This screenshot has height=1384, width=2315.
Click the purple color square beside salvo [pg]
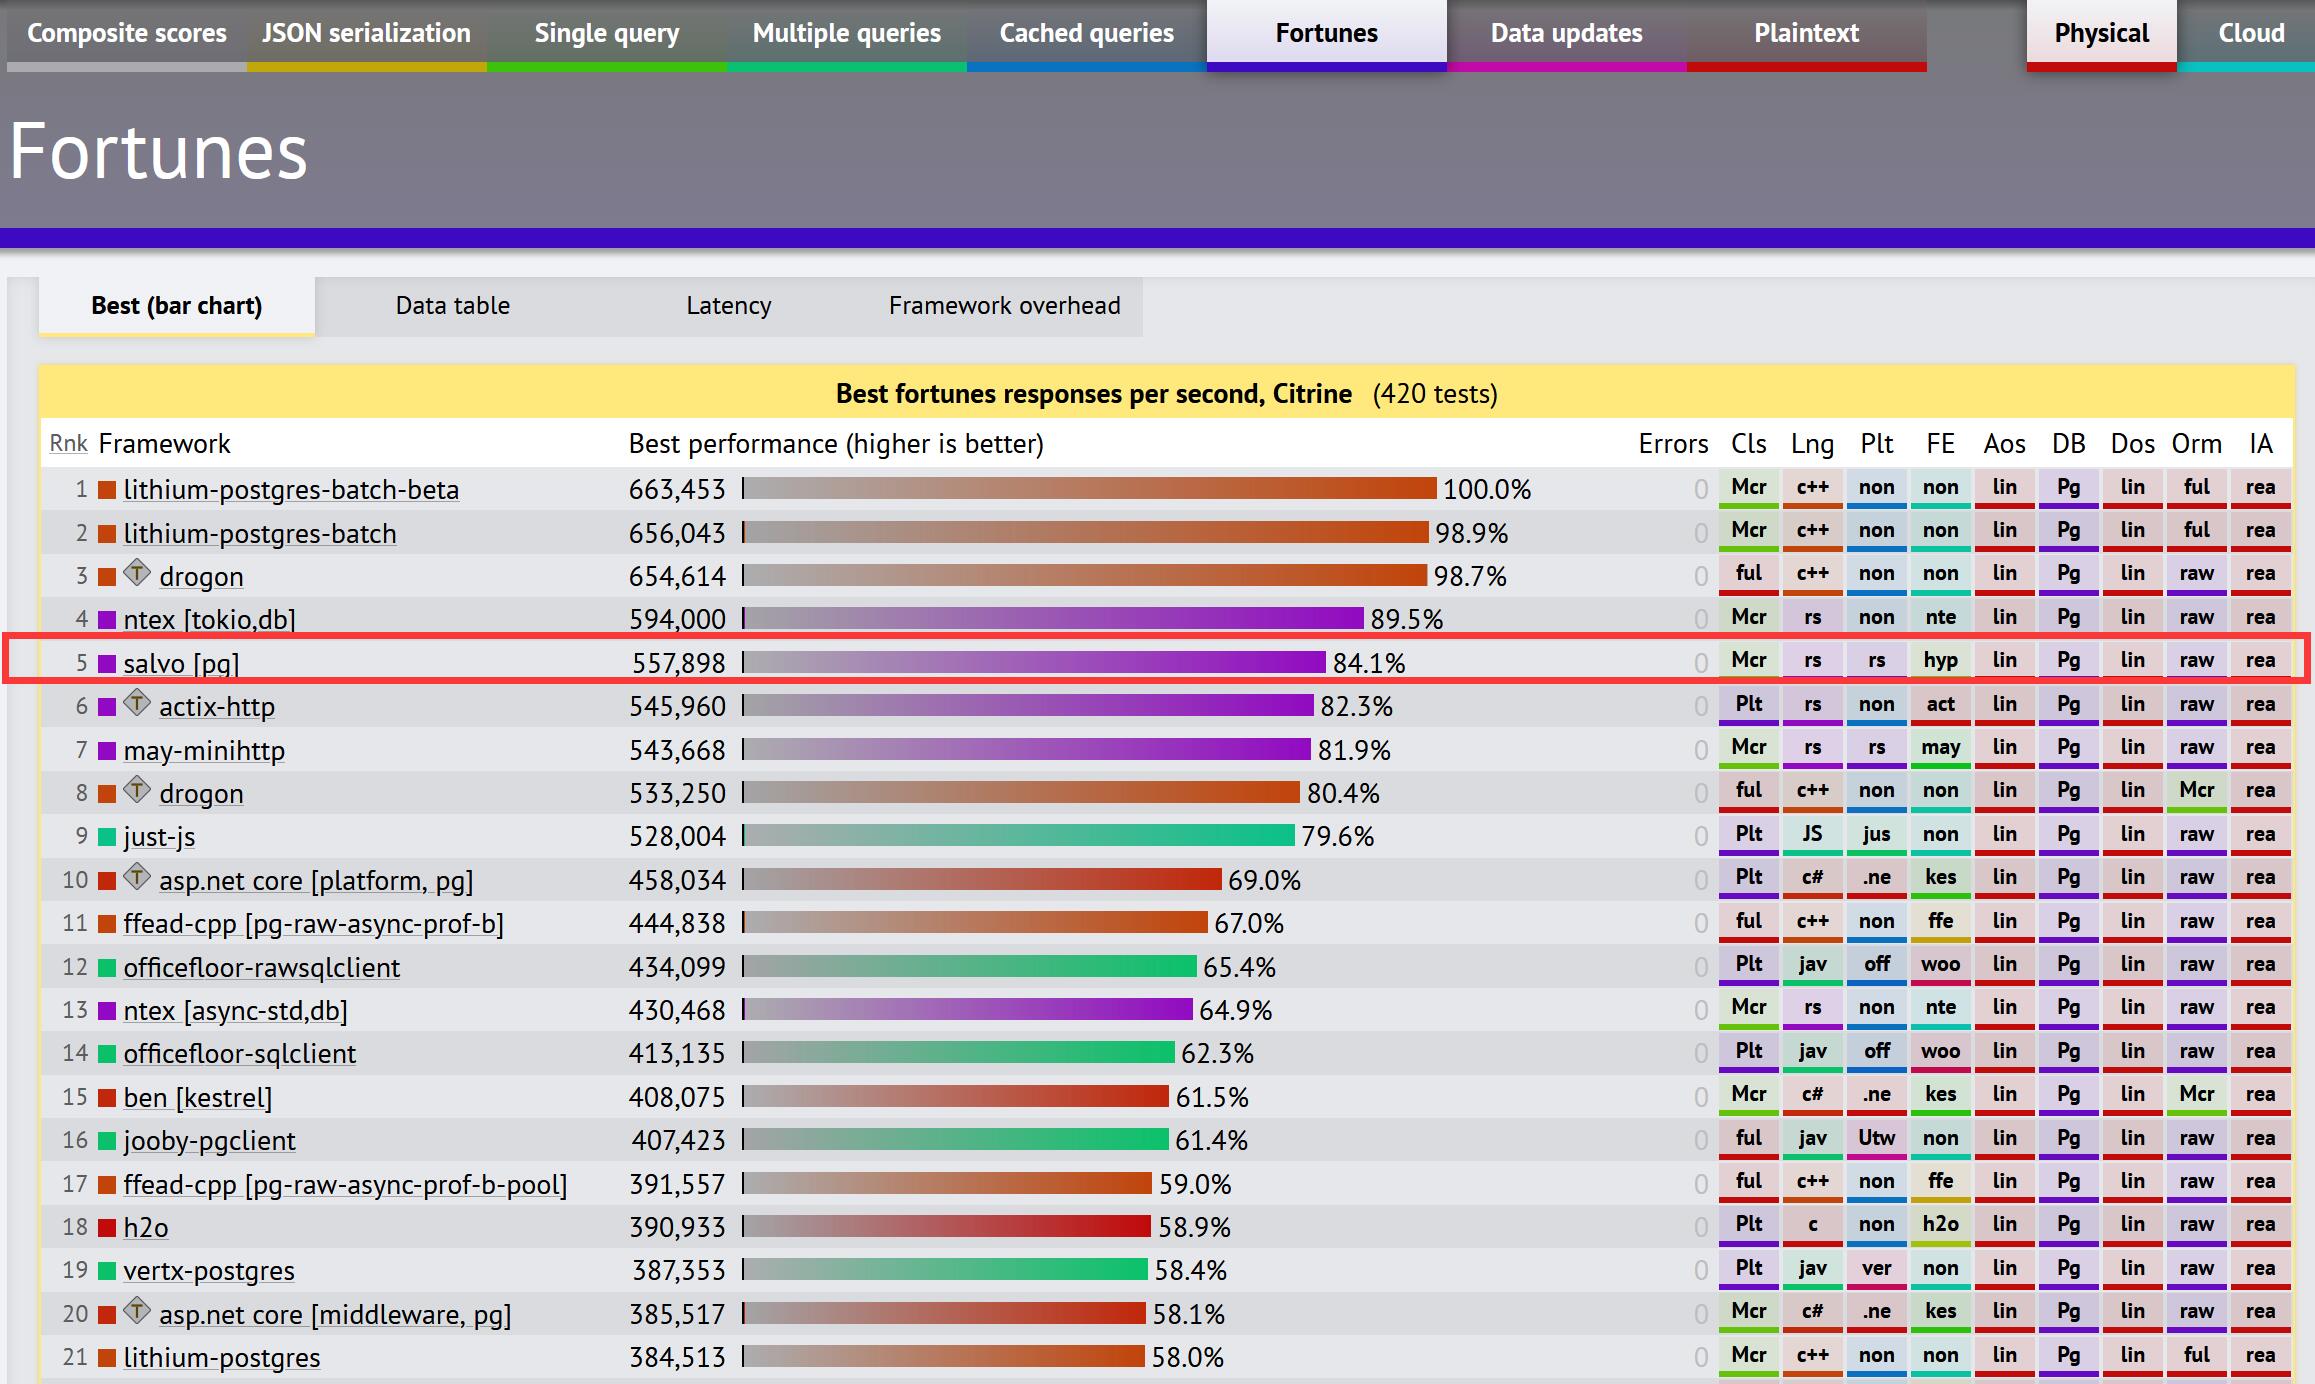(x=107, y=664)
